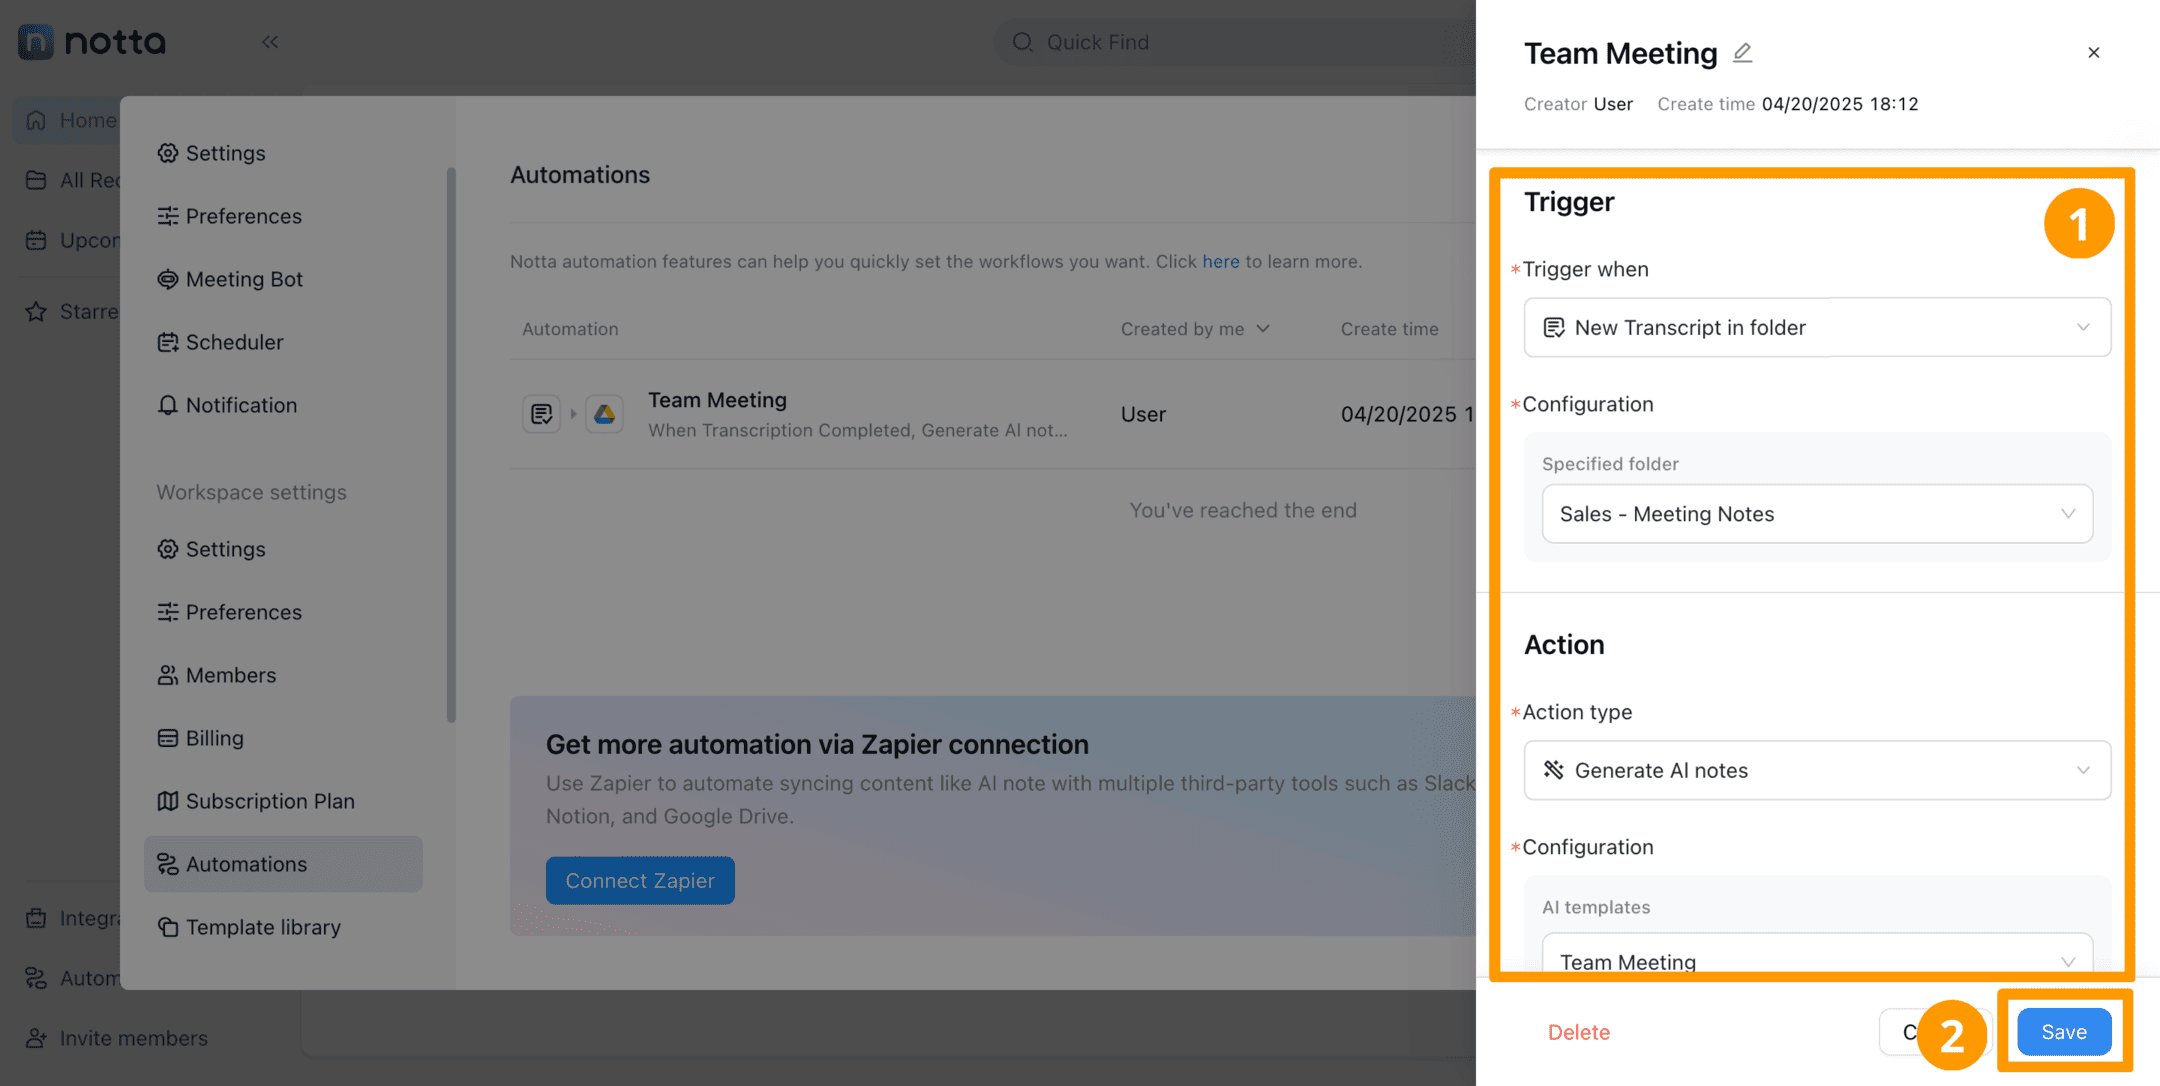This screenshot has width=2160, height=1086.
Task: Click the Invite members option
Action: pyautogui.click(x=117, y=1038)
